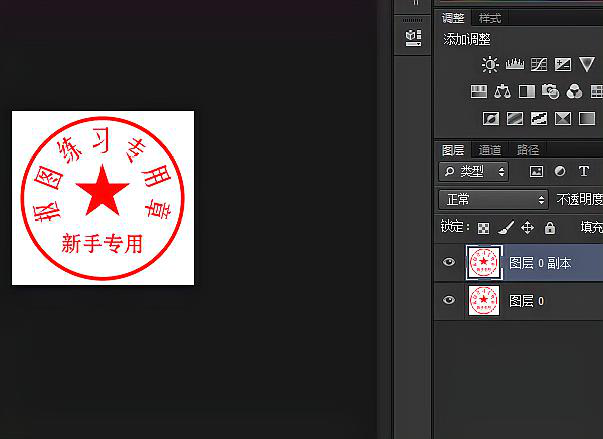603x439 pixels.
Task: Click the 添加调整 heading text
Action: coord(467,39)
